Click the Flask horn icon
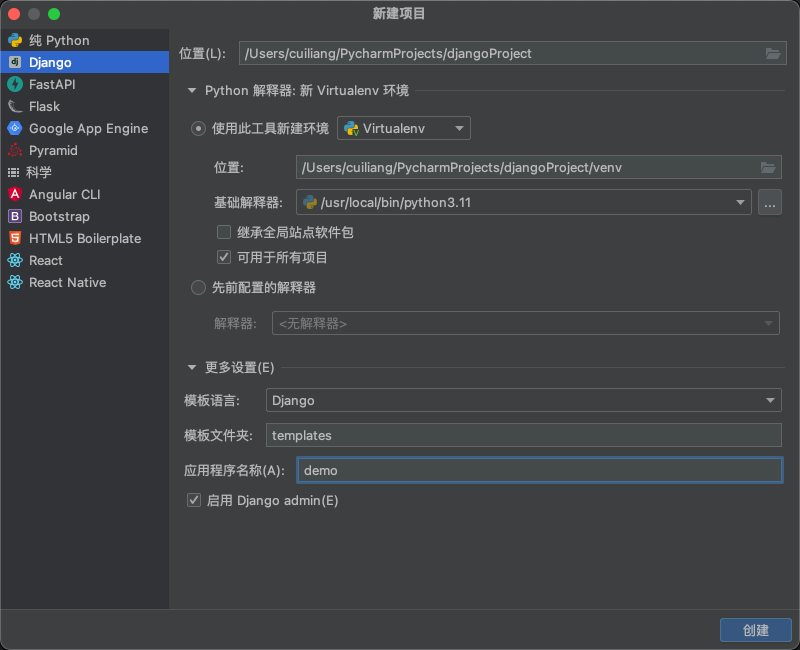The width and height of the screenshot is (800, 650). coord(15,106)
